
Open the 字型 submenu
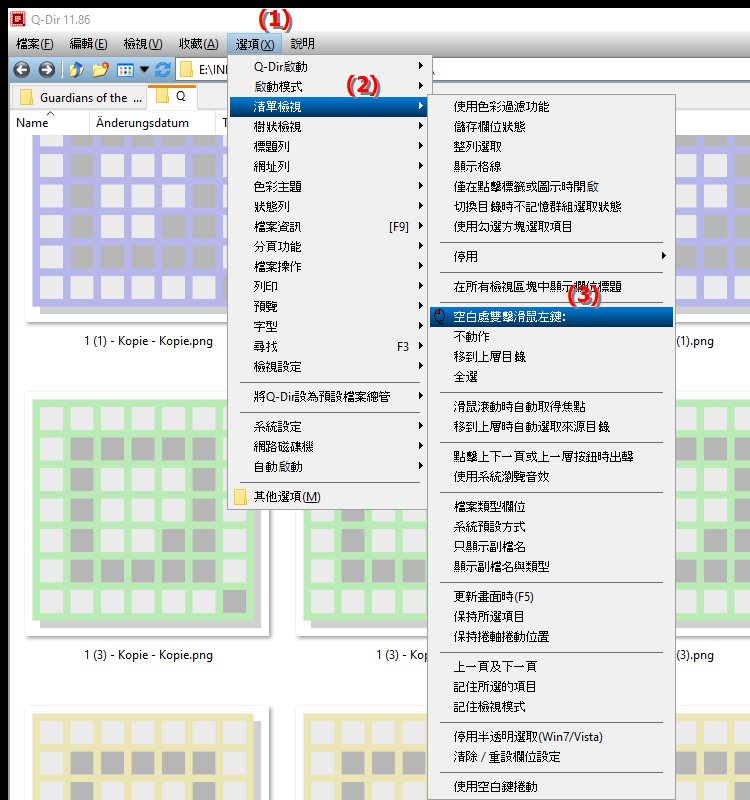click(x=328, y=327)
